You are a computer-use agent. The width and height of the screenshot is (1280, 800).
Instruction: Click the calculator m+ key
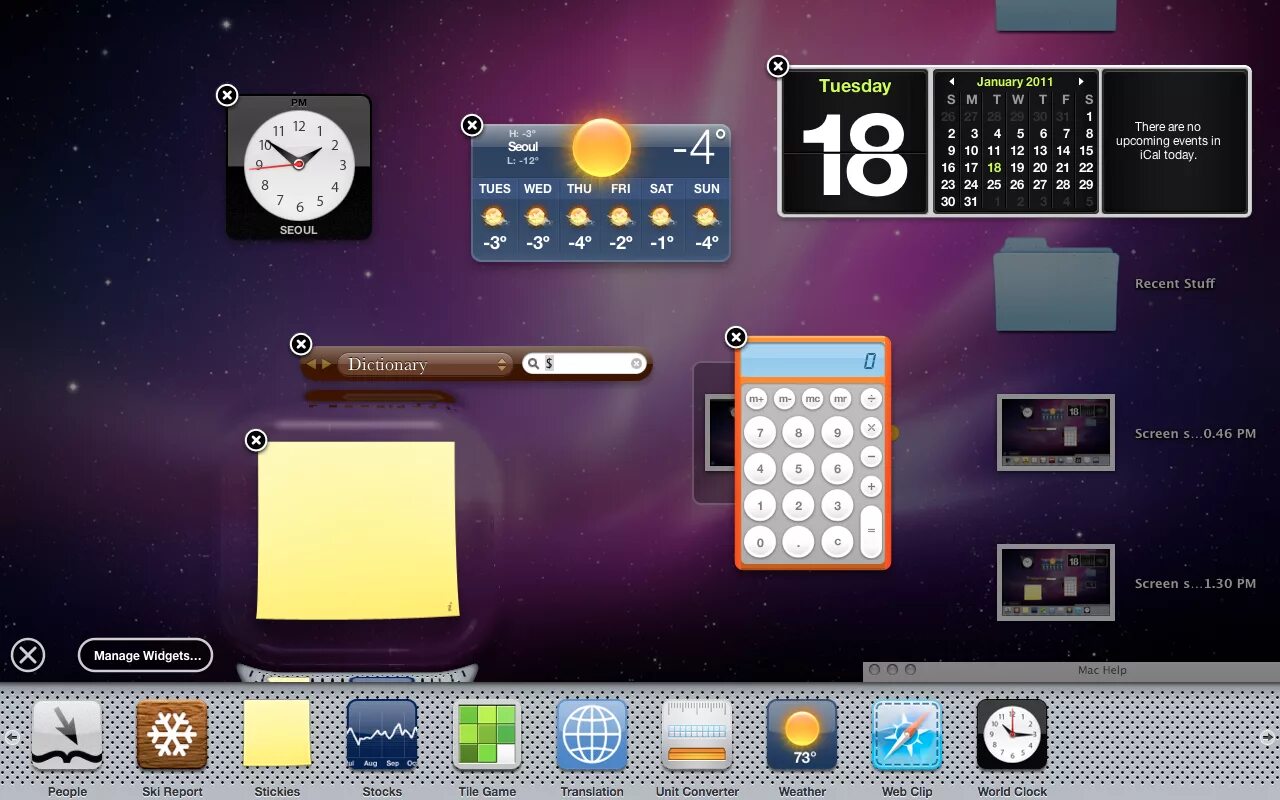coord(756,399)
